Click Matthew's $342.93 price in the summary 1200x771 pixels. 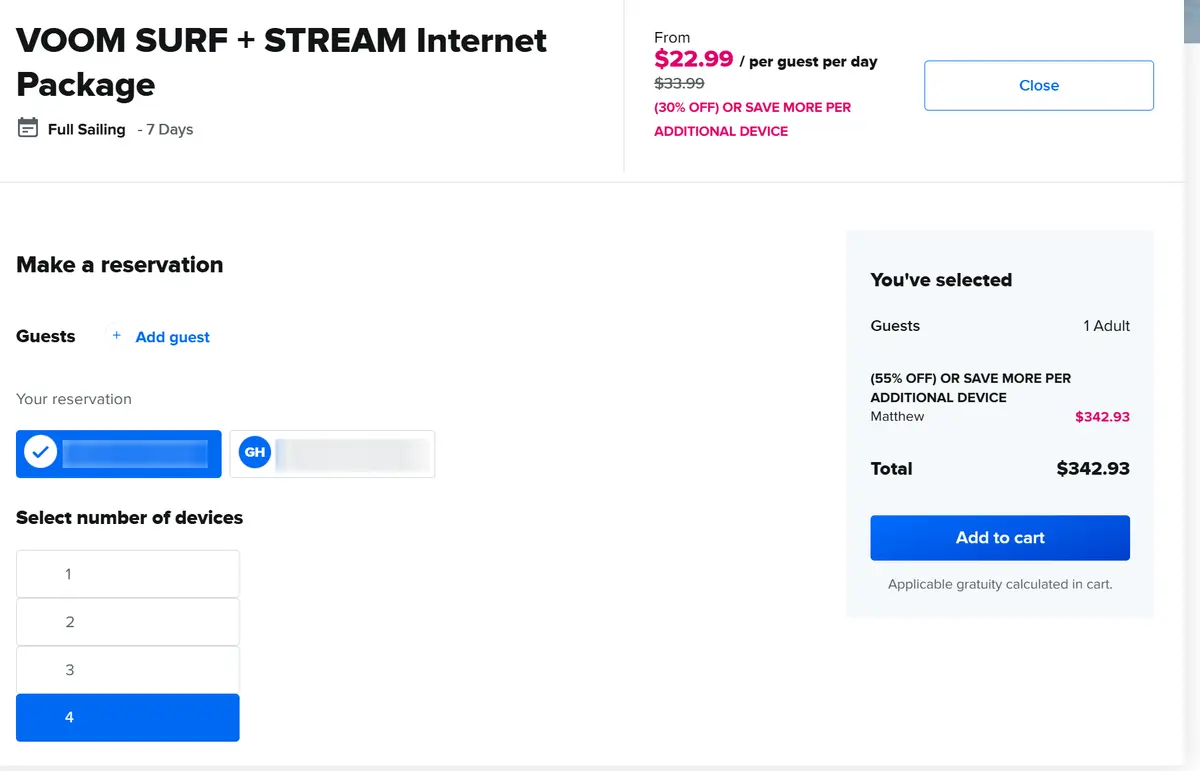(x=1102, y=416)
